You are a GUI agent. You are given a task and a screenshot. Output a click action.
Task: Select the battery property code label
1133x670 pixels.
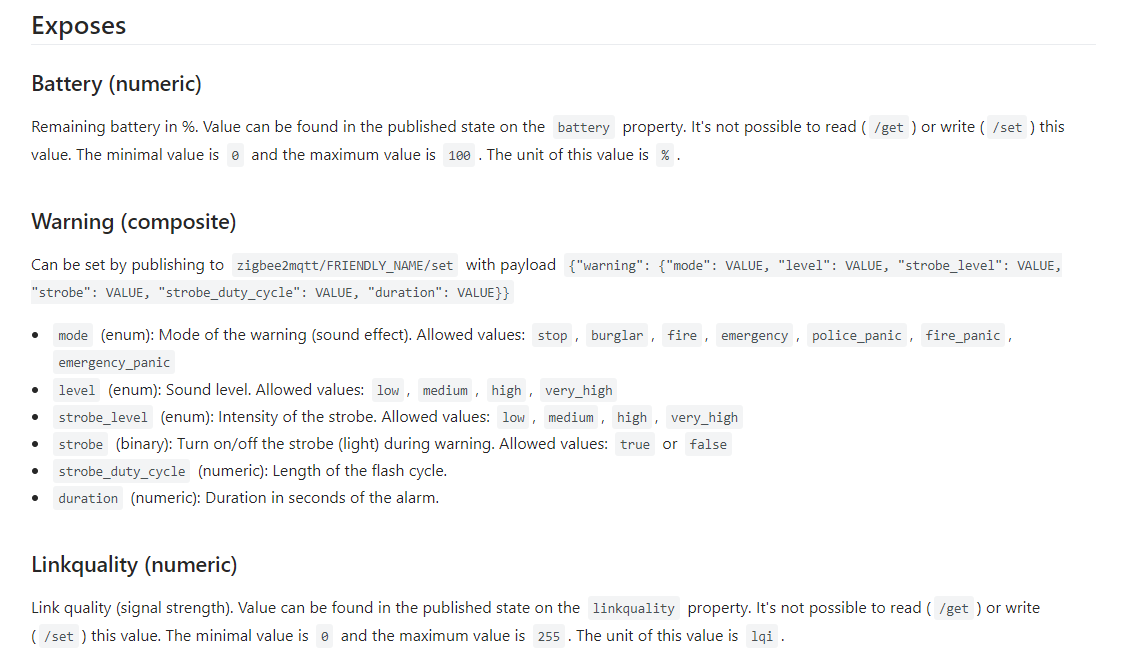(583, 128)
